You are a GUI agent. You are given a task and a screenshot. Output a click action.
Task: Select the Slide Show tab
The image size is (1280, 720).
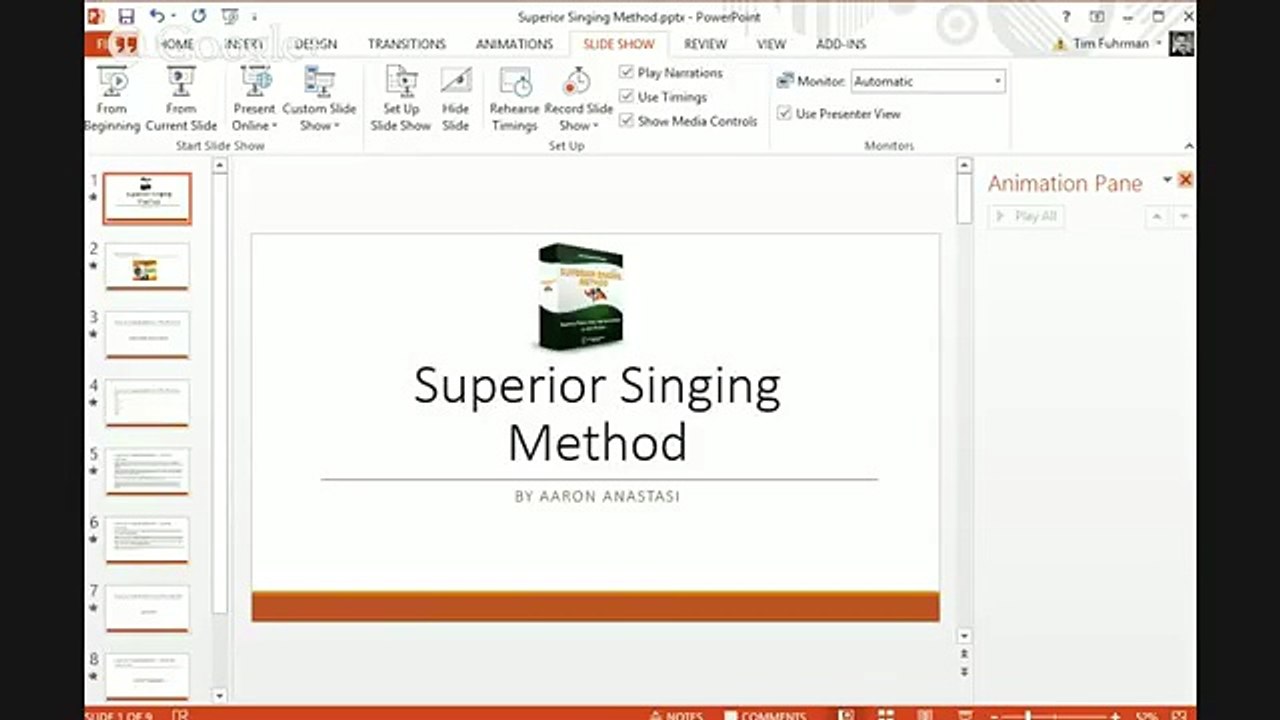618,44
